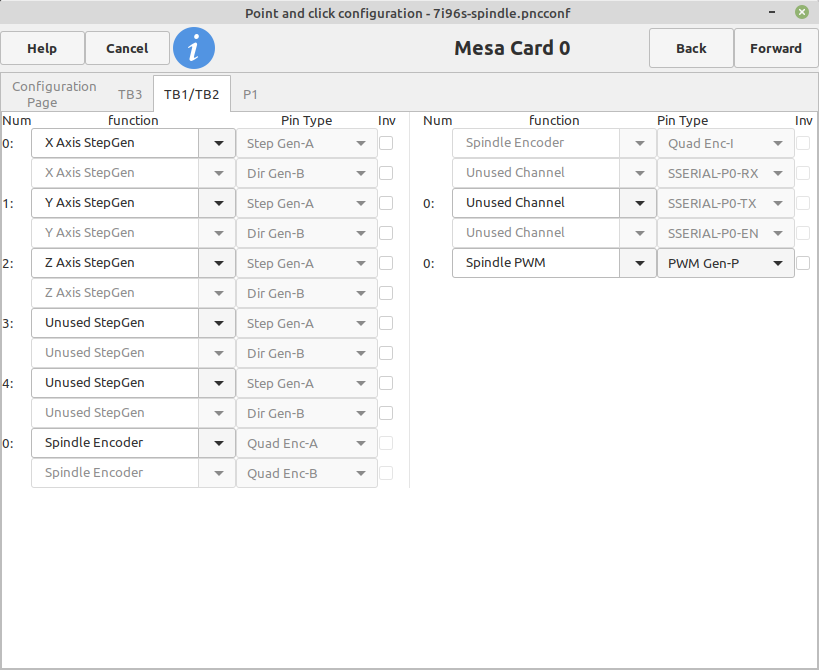Open X Axis StepGen function dropdown arrow
The width and height of the screenshot is (819, 670).
pyautogui.click(x=218, y=143)
